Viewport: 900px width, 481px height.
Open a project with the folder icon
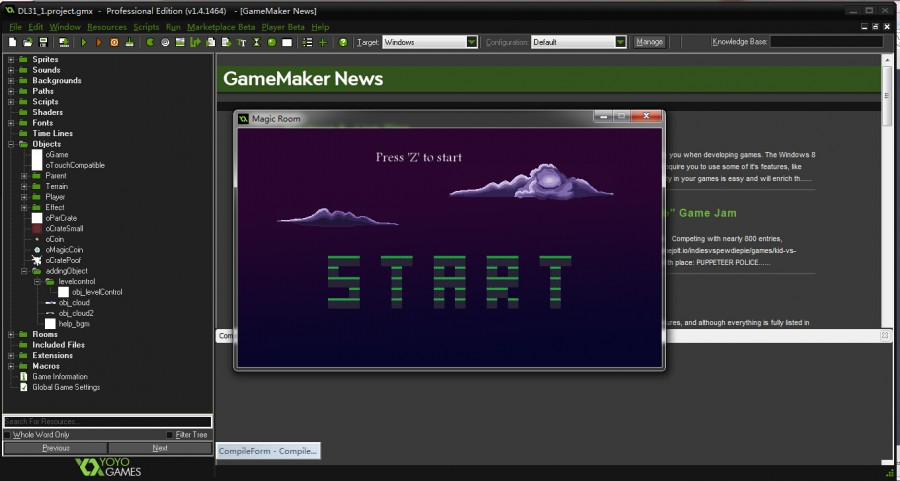28,42
